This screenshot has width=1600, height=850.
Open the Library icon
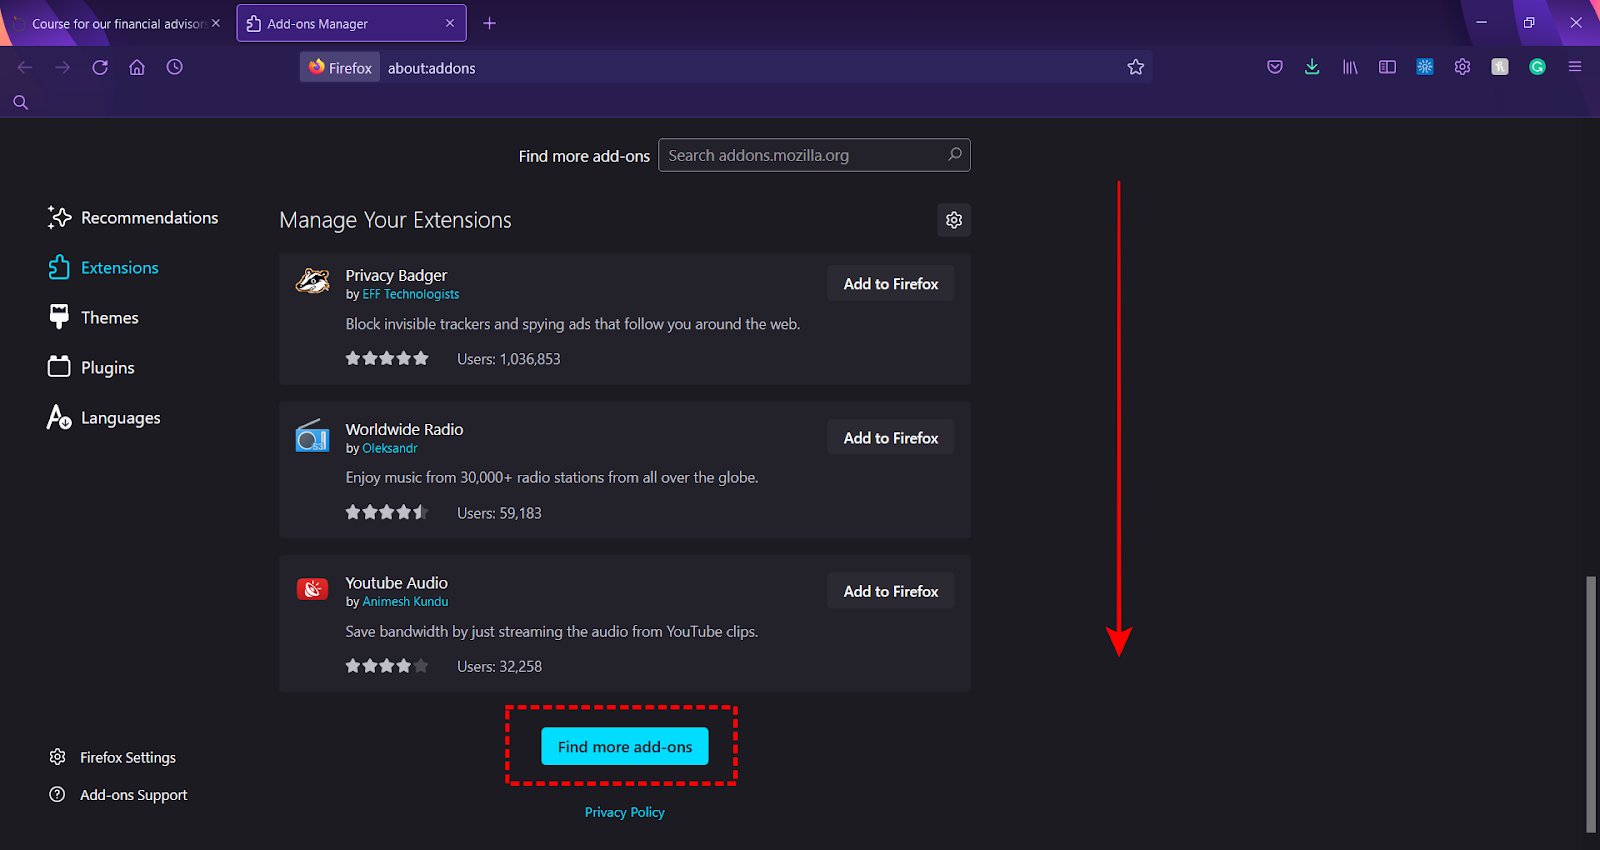click(1350, 67)
